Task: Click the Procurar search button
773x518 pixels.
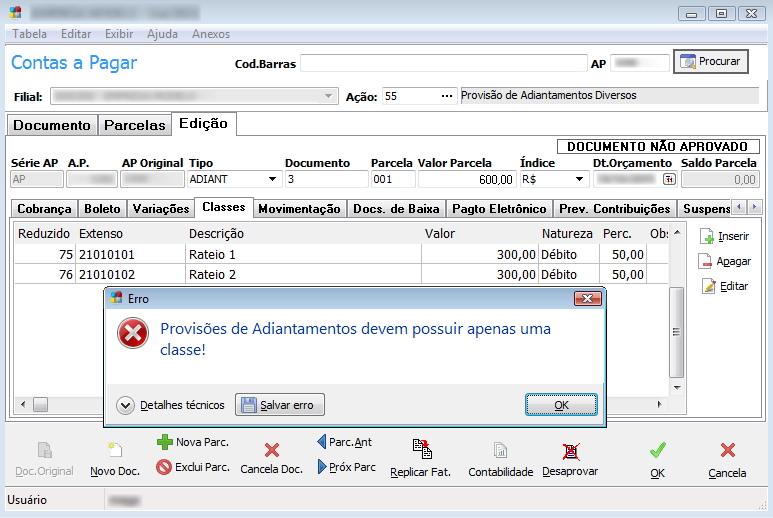Action: (x=711, y=62)
